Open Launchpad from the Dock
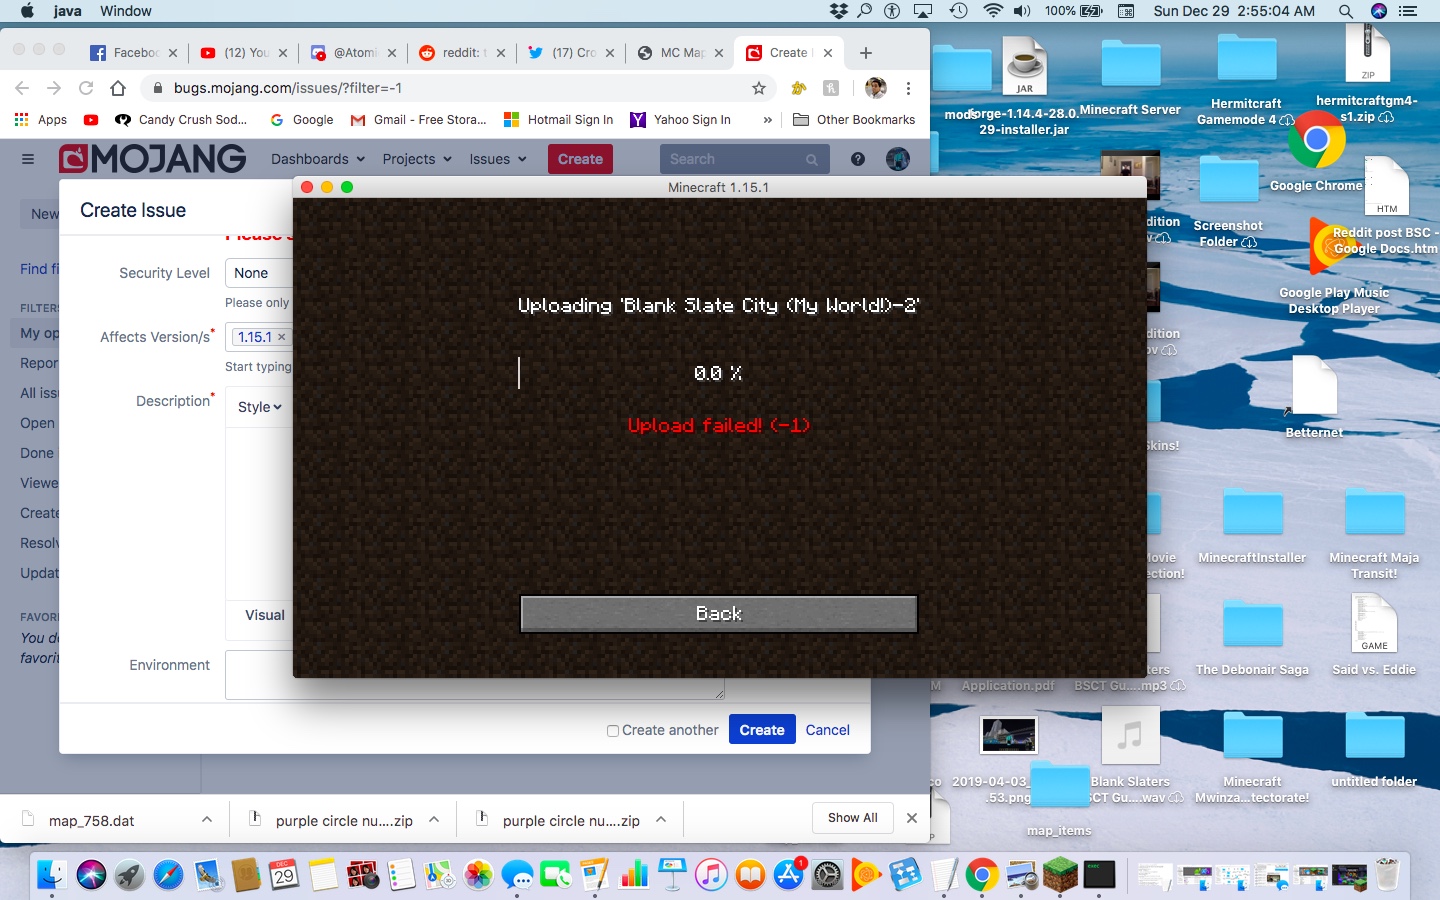Viewport: 1440px width, 900px height. pyautogui.click(x=130, y=875)
